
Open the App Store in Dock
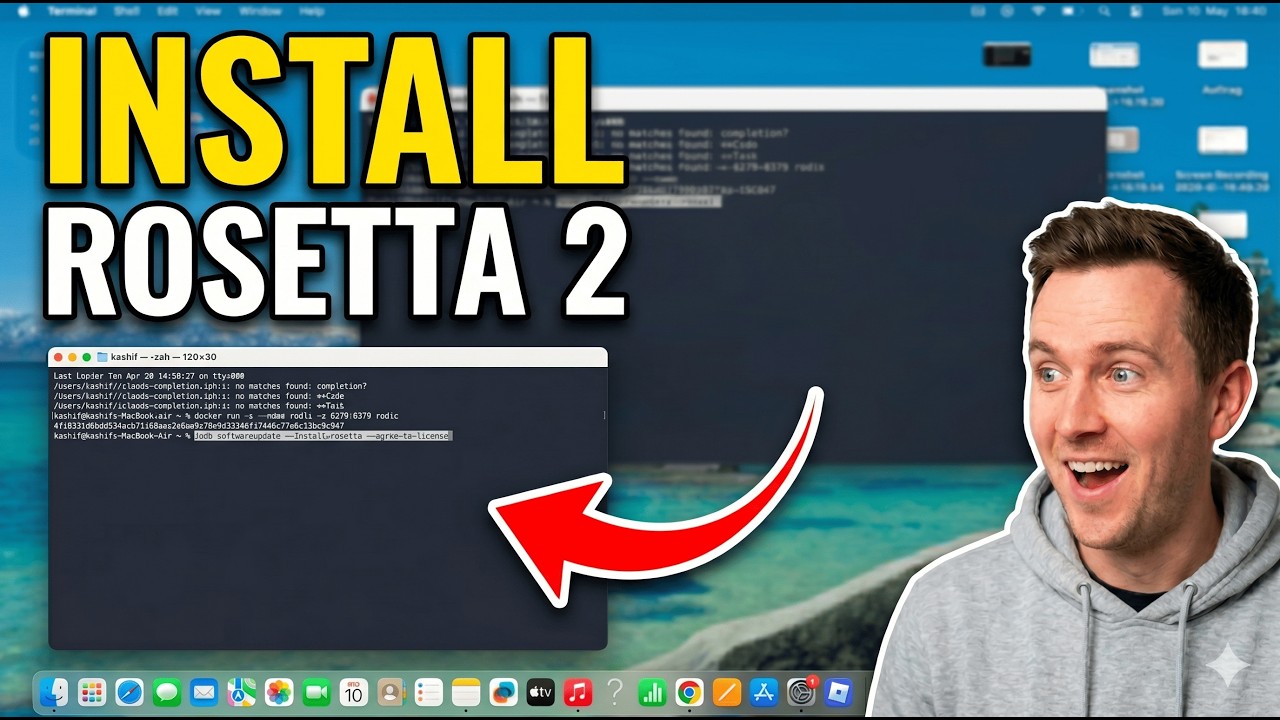pos(764,691)
